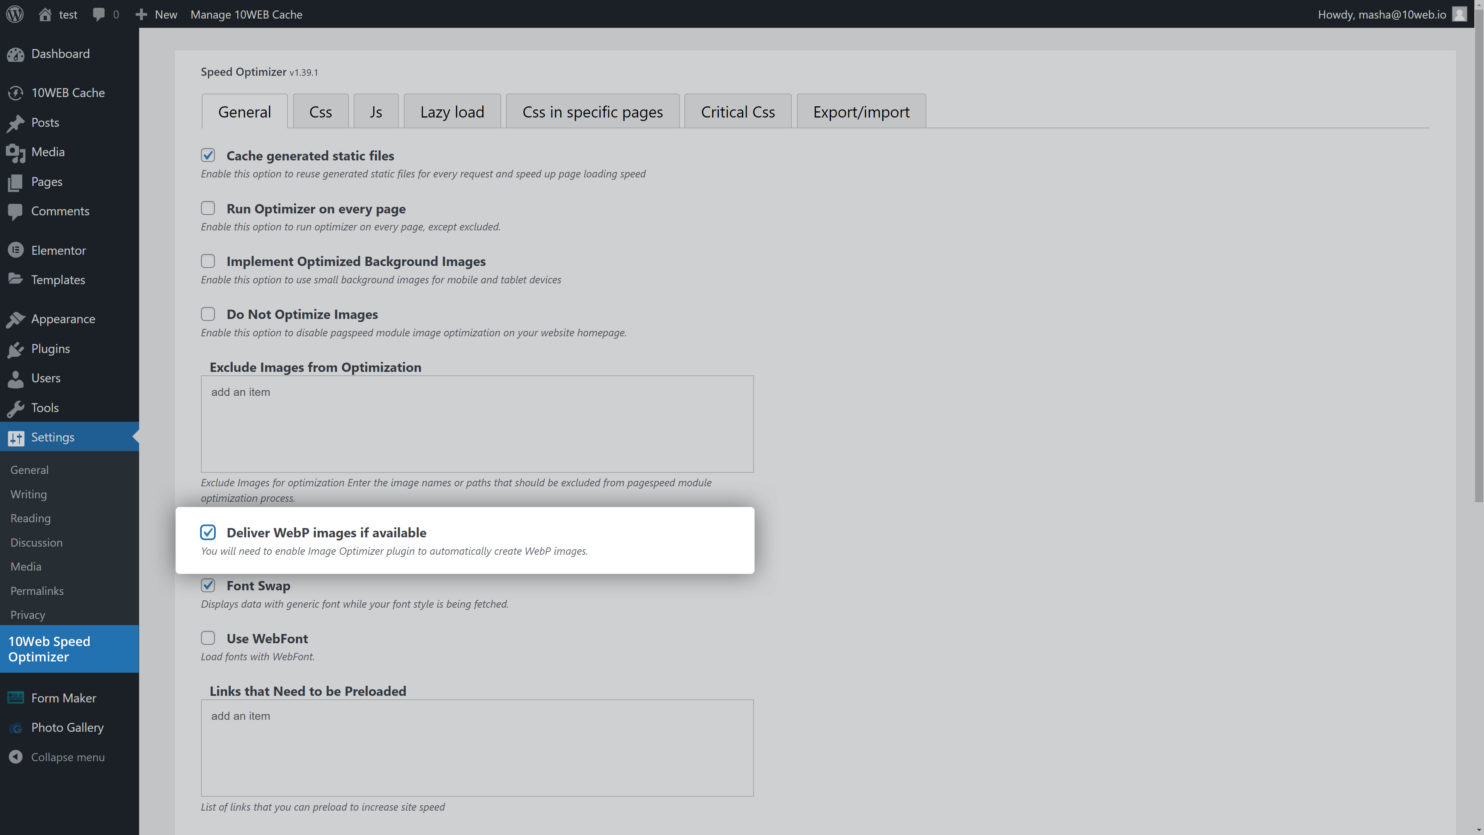The image size is (1484, 835).
Task: Open Photo Gallery from the sidebar
Action: (x=68, y=727)
